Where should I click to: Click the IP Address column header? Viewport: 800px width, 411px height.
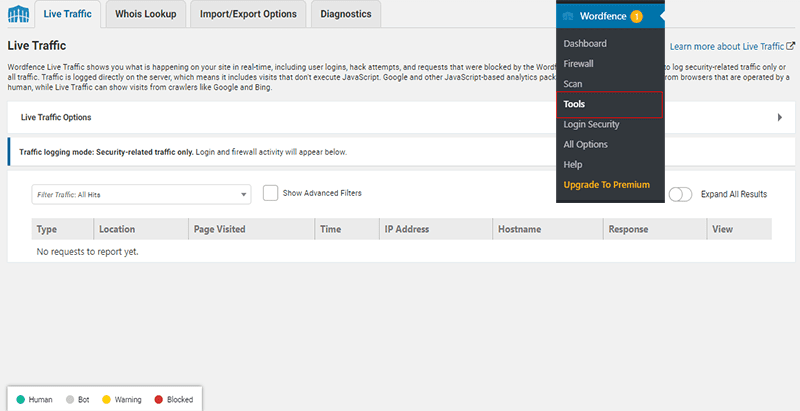click(x=436, y=229)
